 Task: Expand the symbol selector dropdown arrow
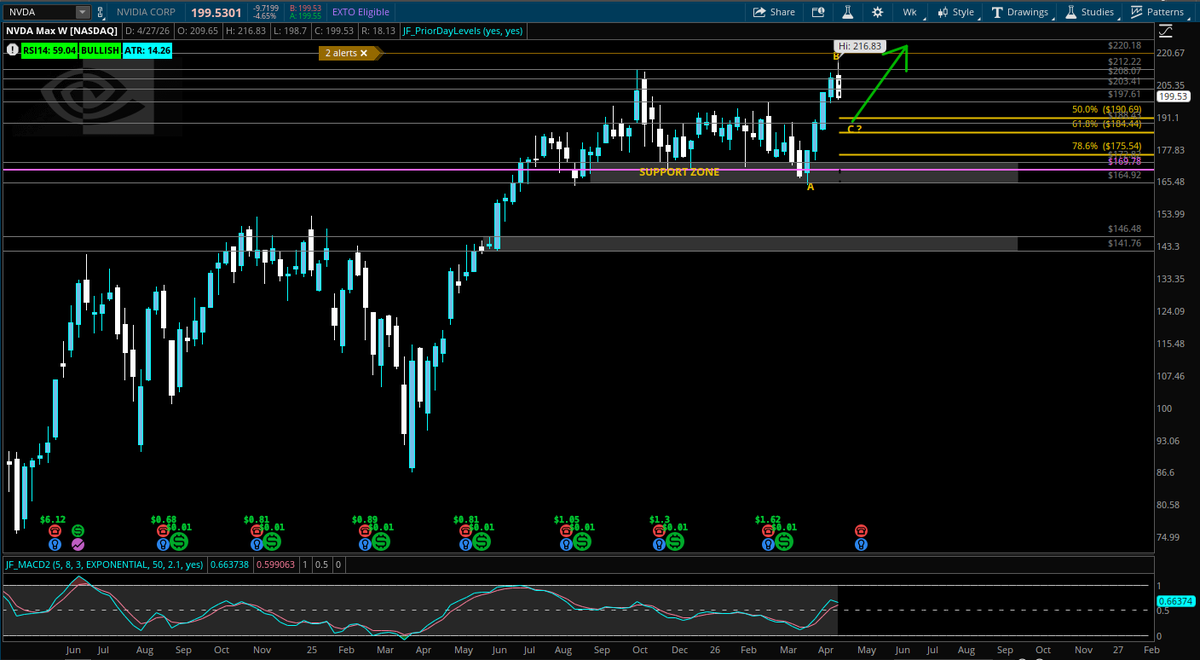81,12
